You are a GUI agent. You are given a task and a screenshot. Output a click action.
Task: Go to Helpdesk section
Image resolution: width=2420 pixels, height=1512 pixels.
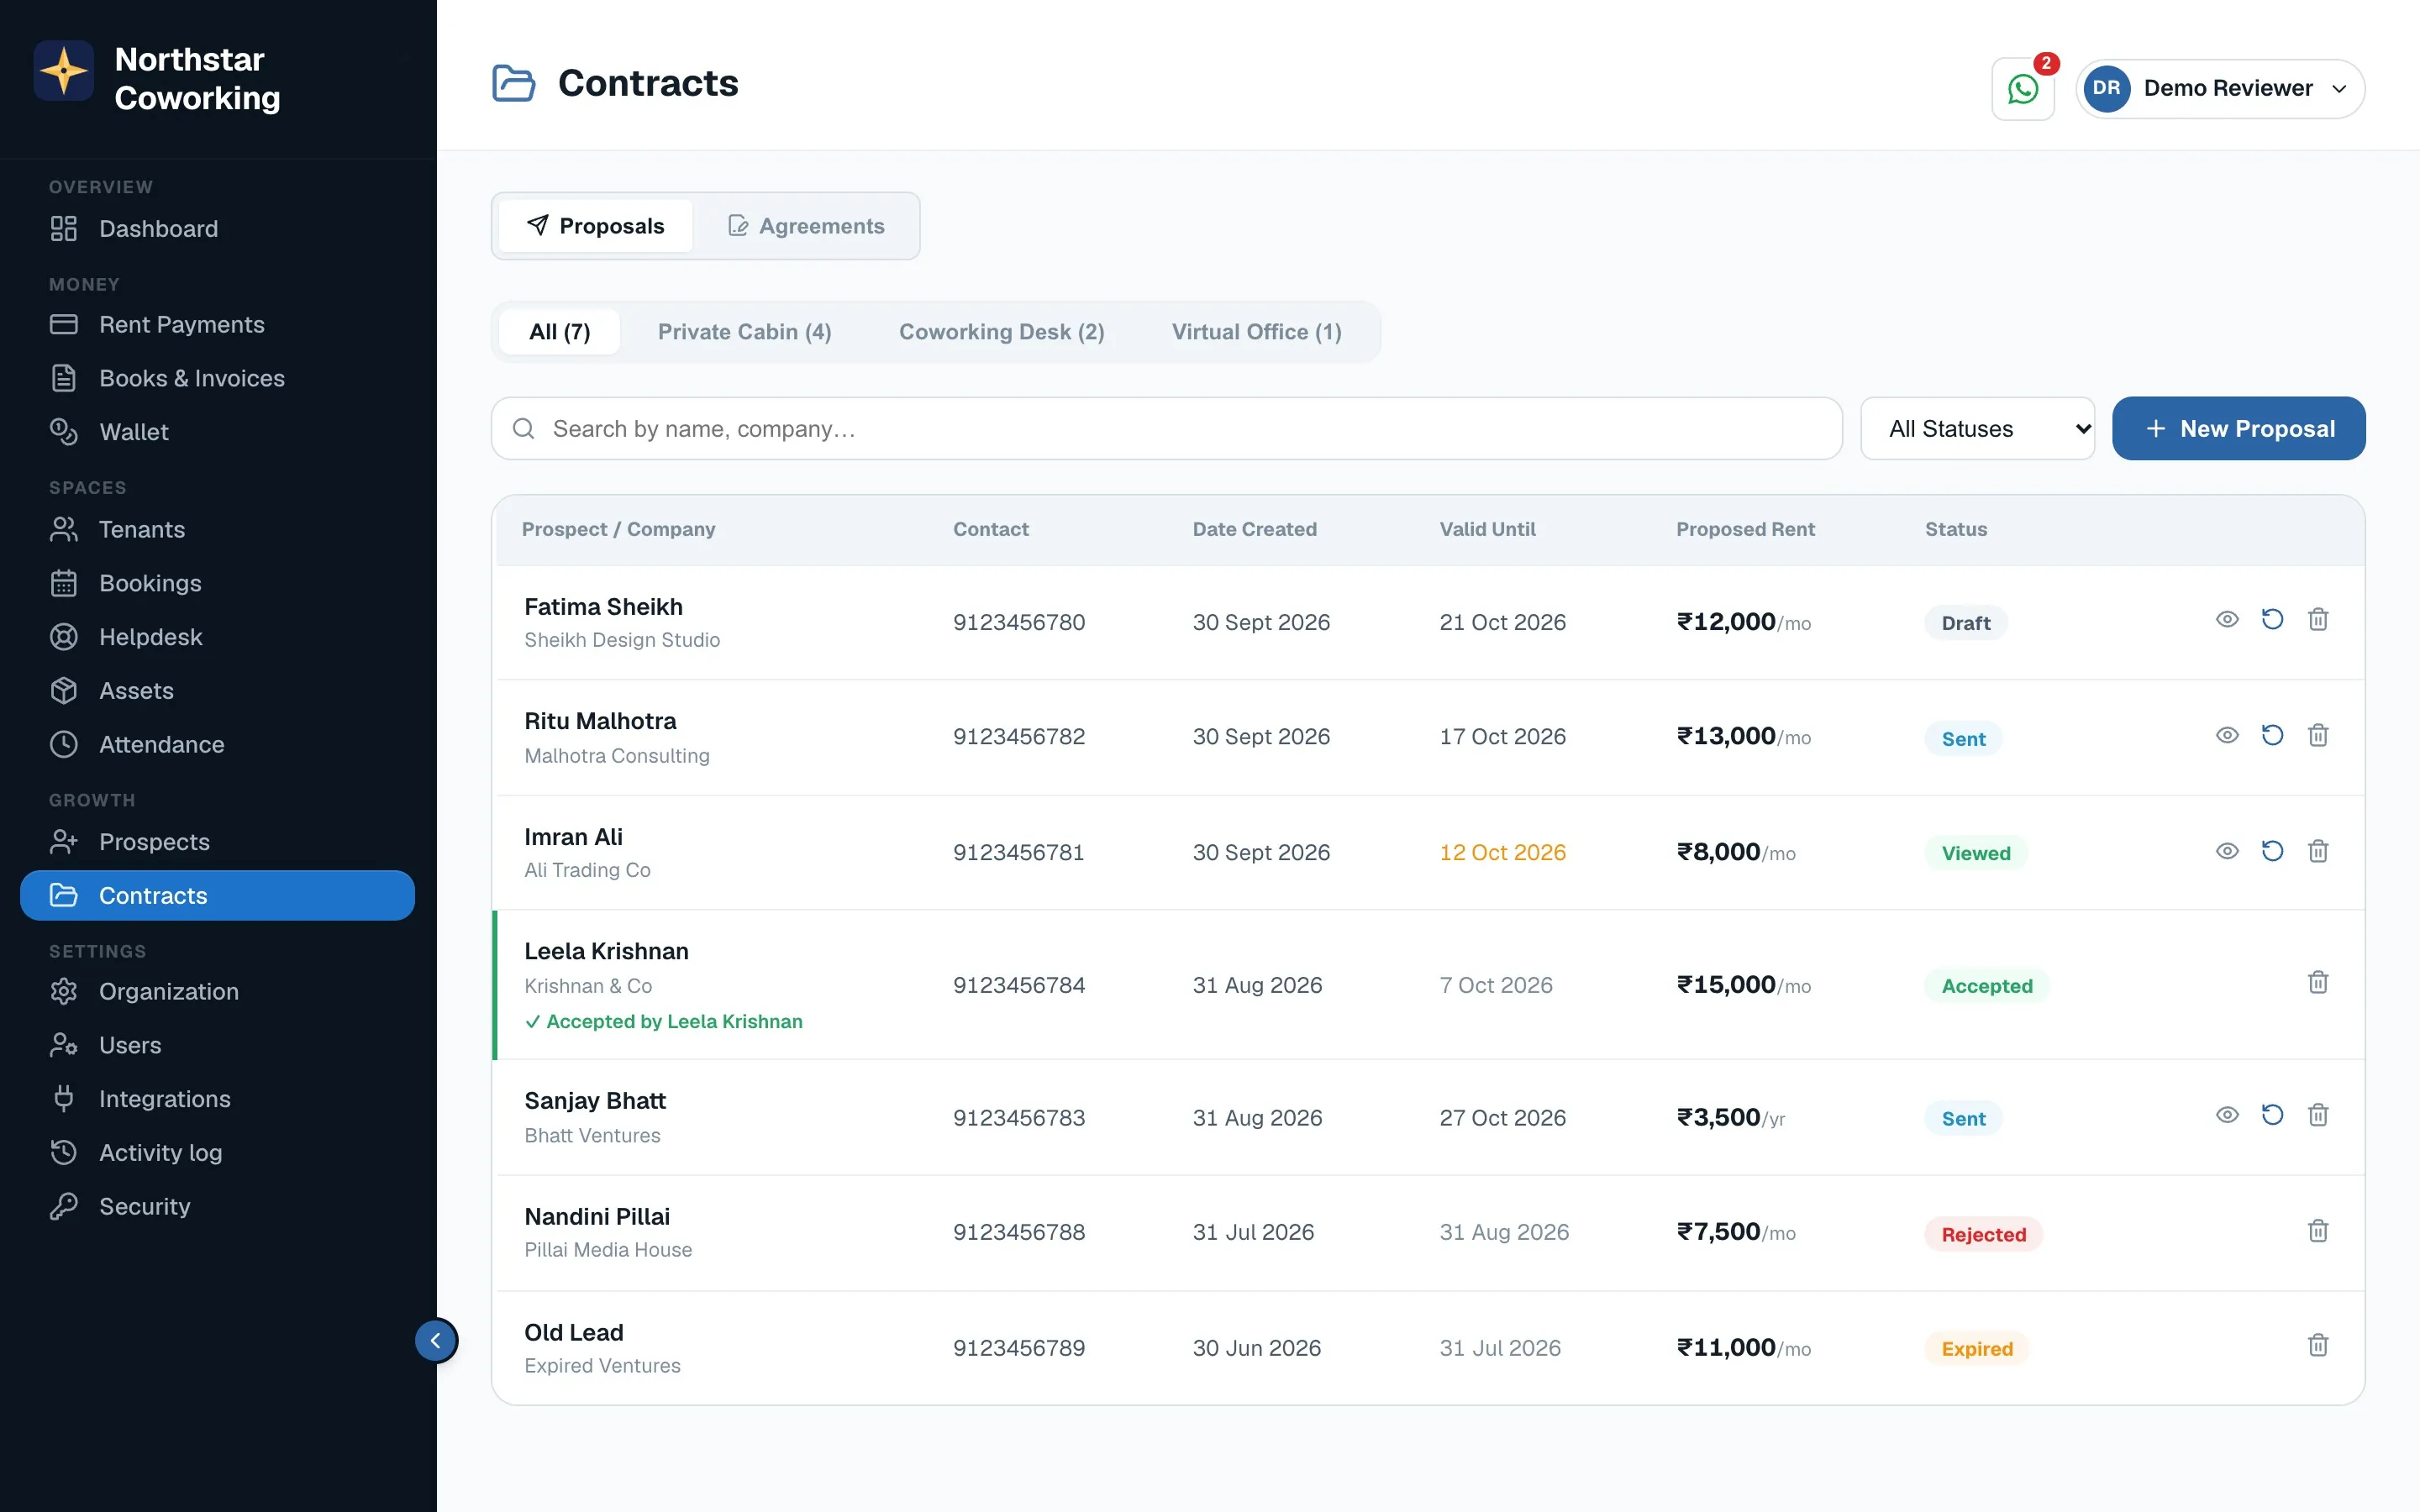(217, 637)
